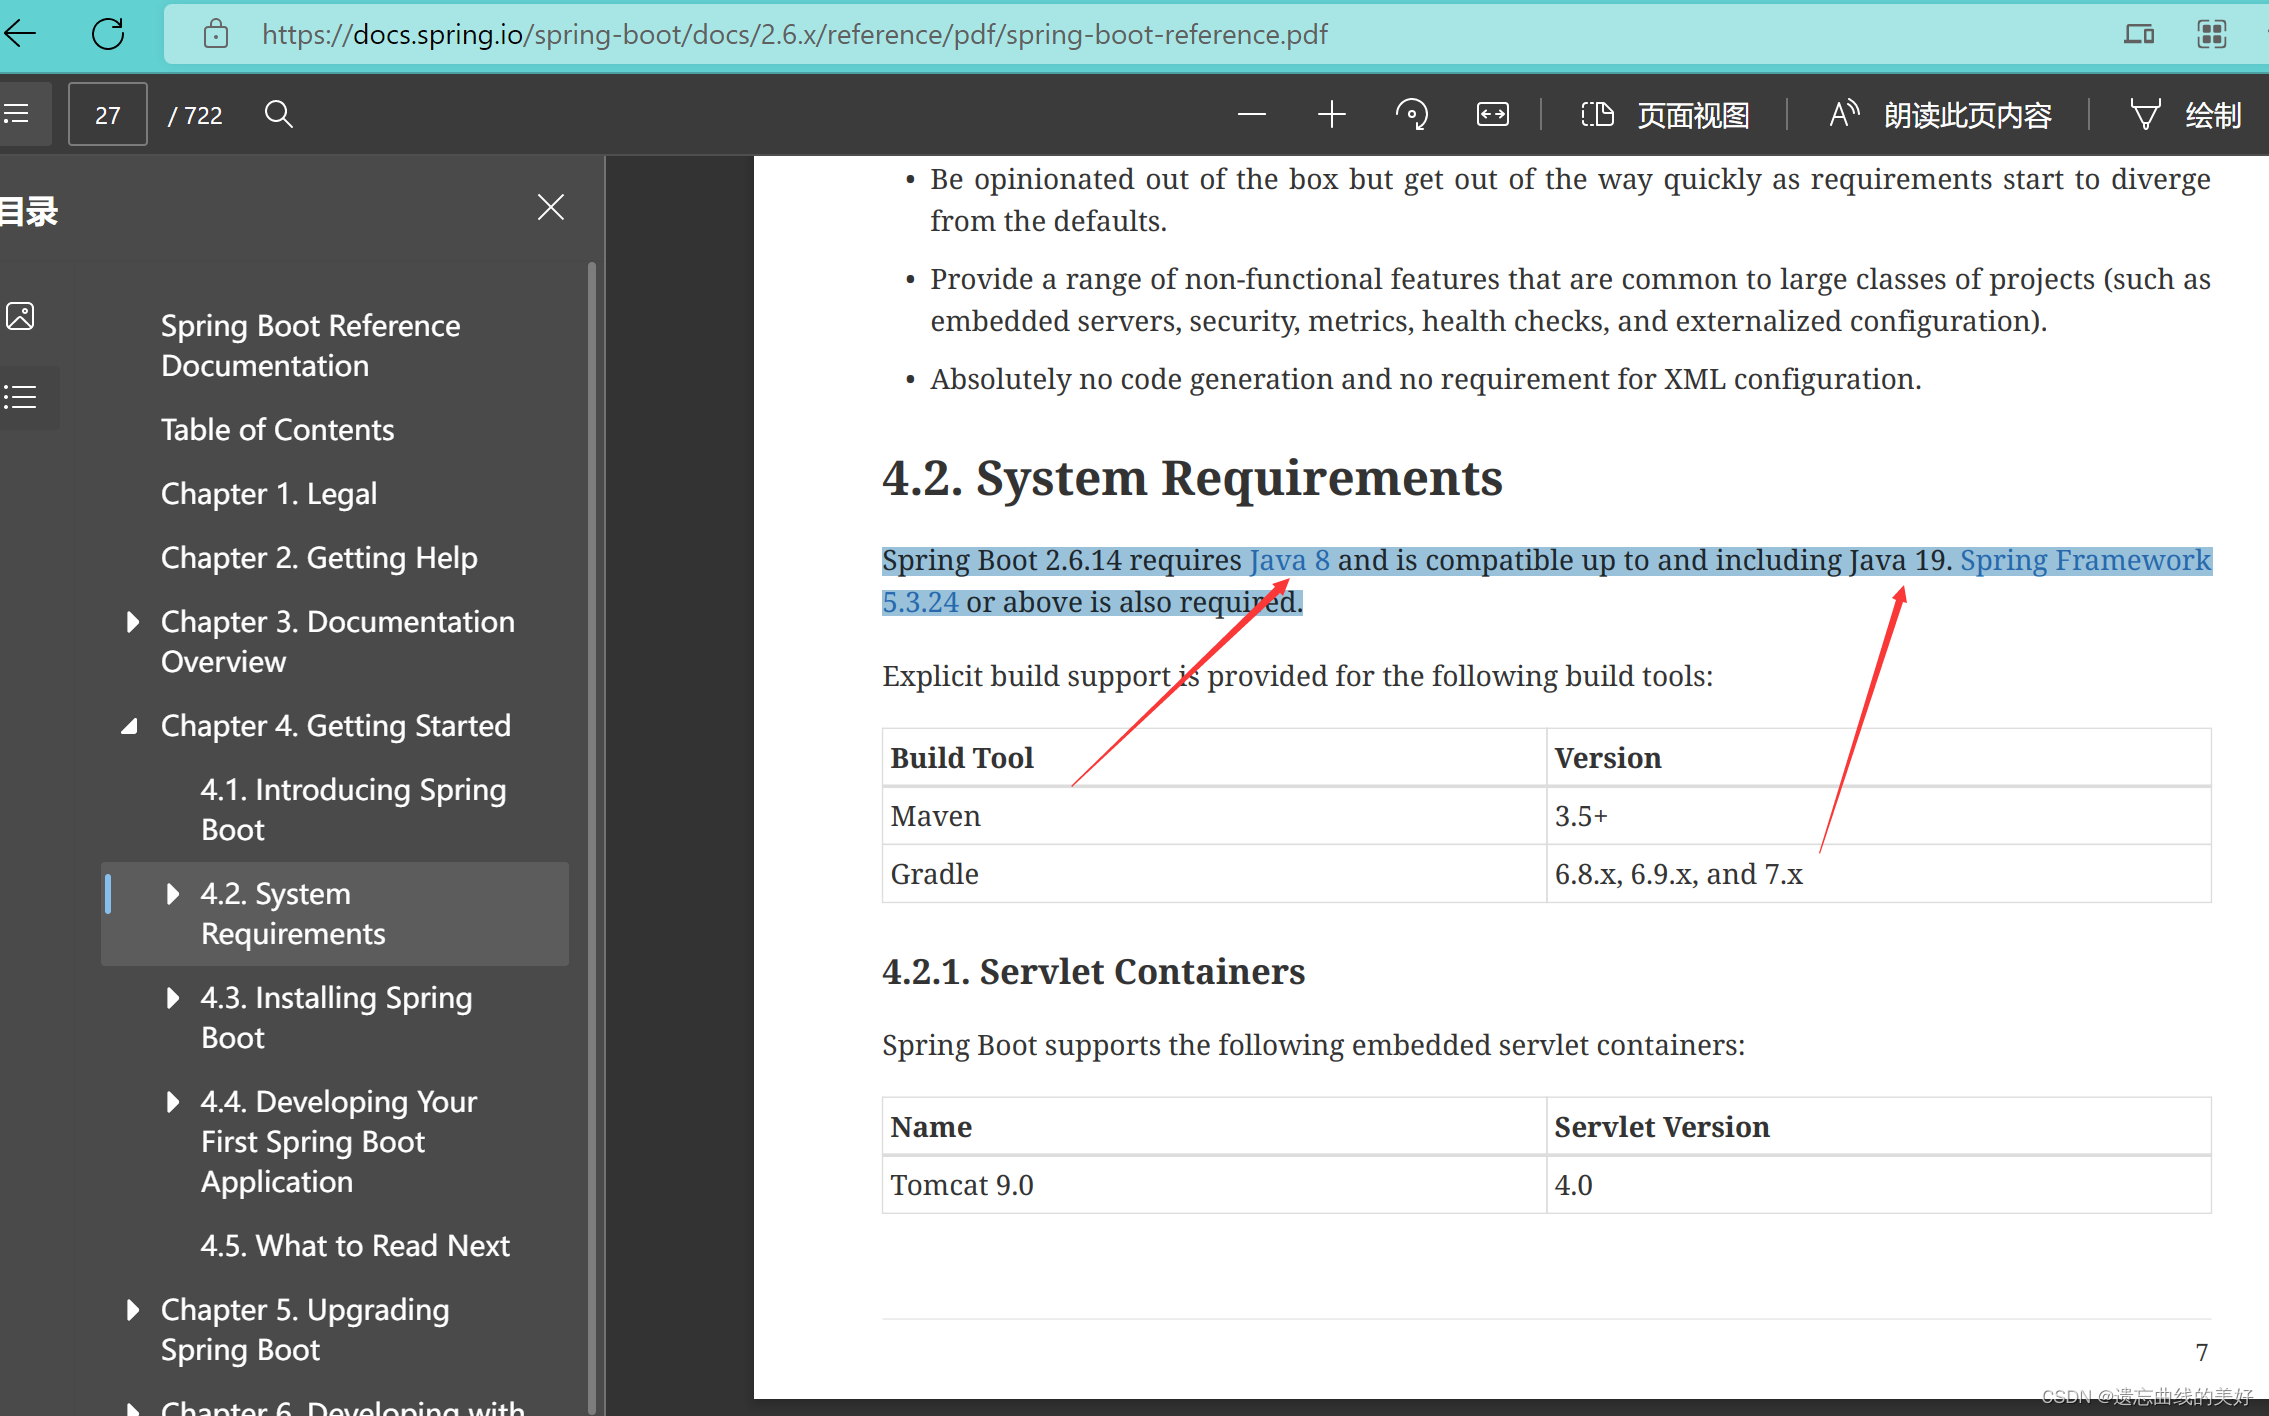2269x1416 pixels.
Task: Zoom out of the document
Action: [1251, 113]
